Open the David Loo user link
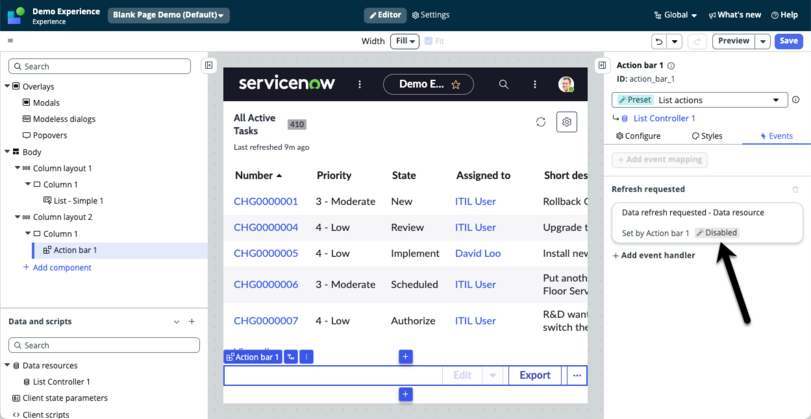 [478, 253]
